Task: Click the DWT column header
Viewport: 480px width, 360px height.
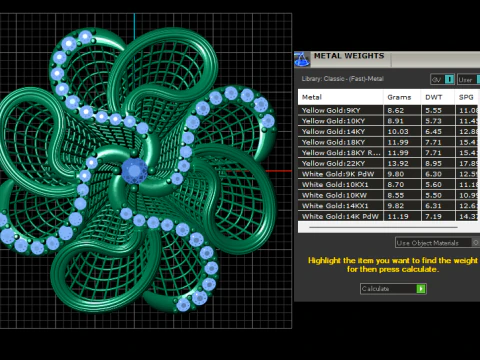Action: point(438,97)
